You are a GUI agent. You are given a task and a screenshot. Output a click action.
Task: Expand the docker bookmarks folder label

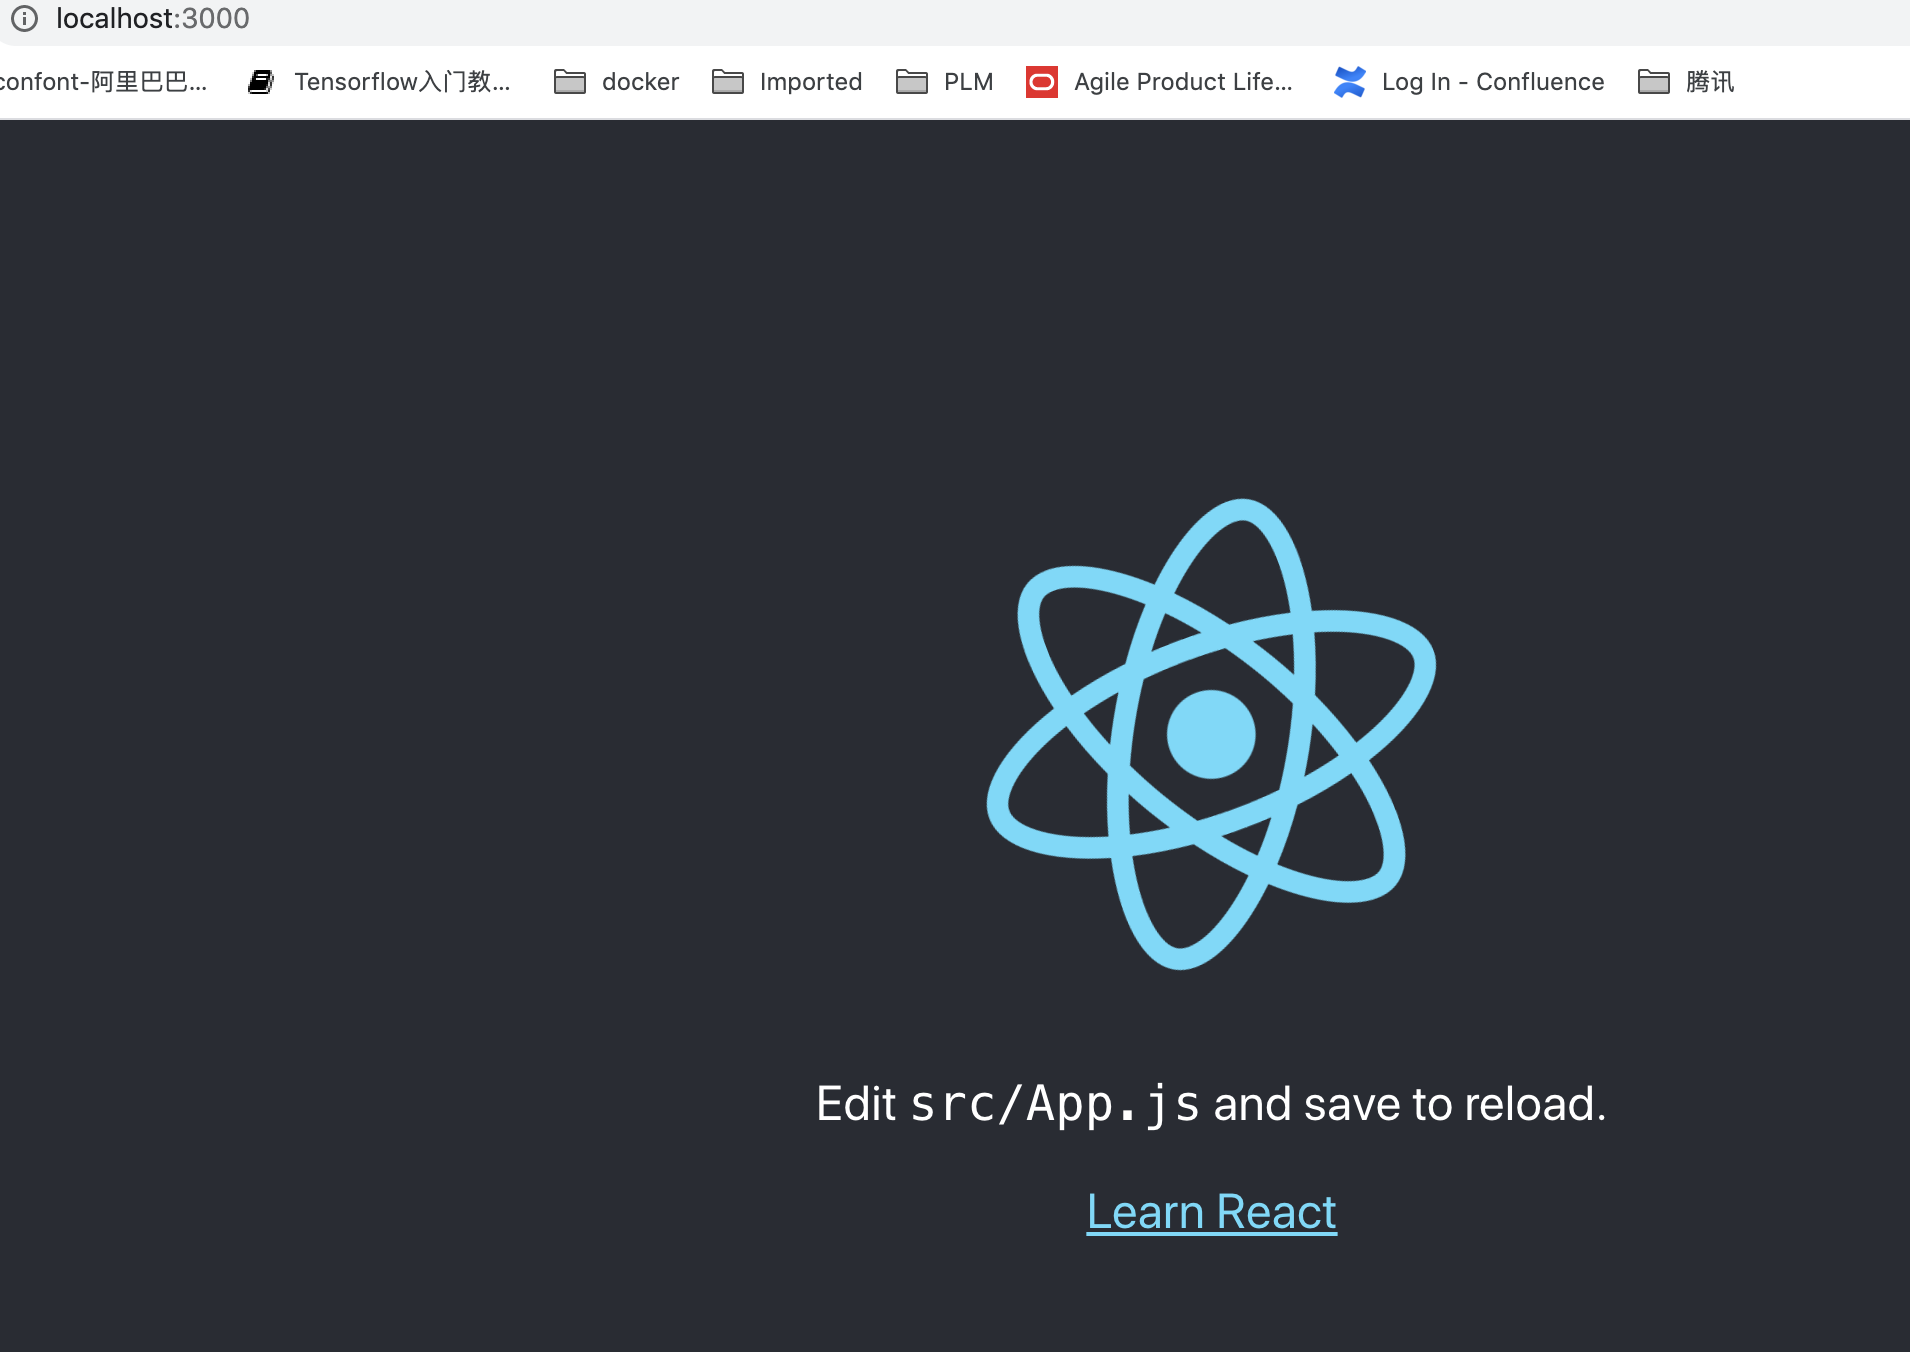(640, 82)
